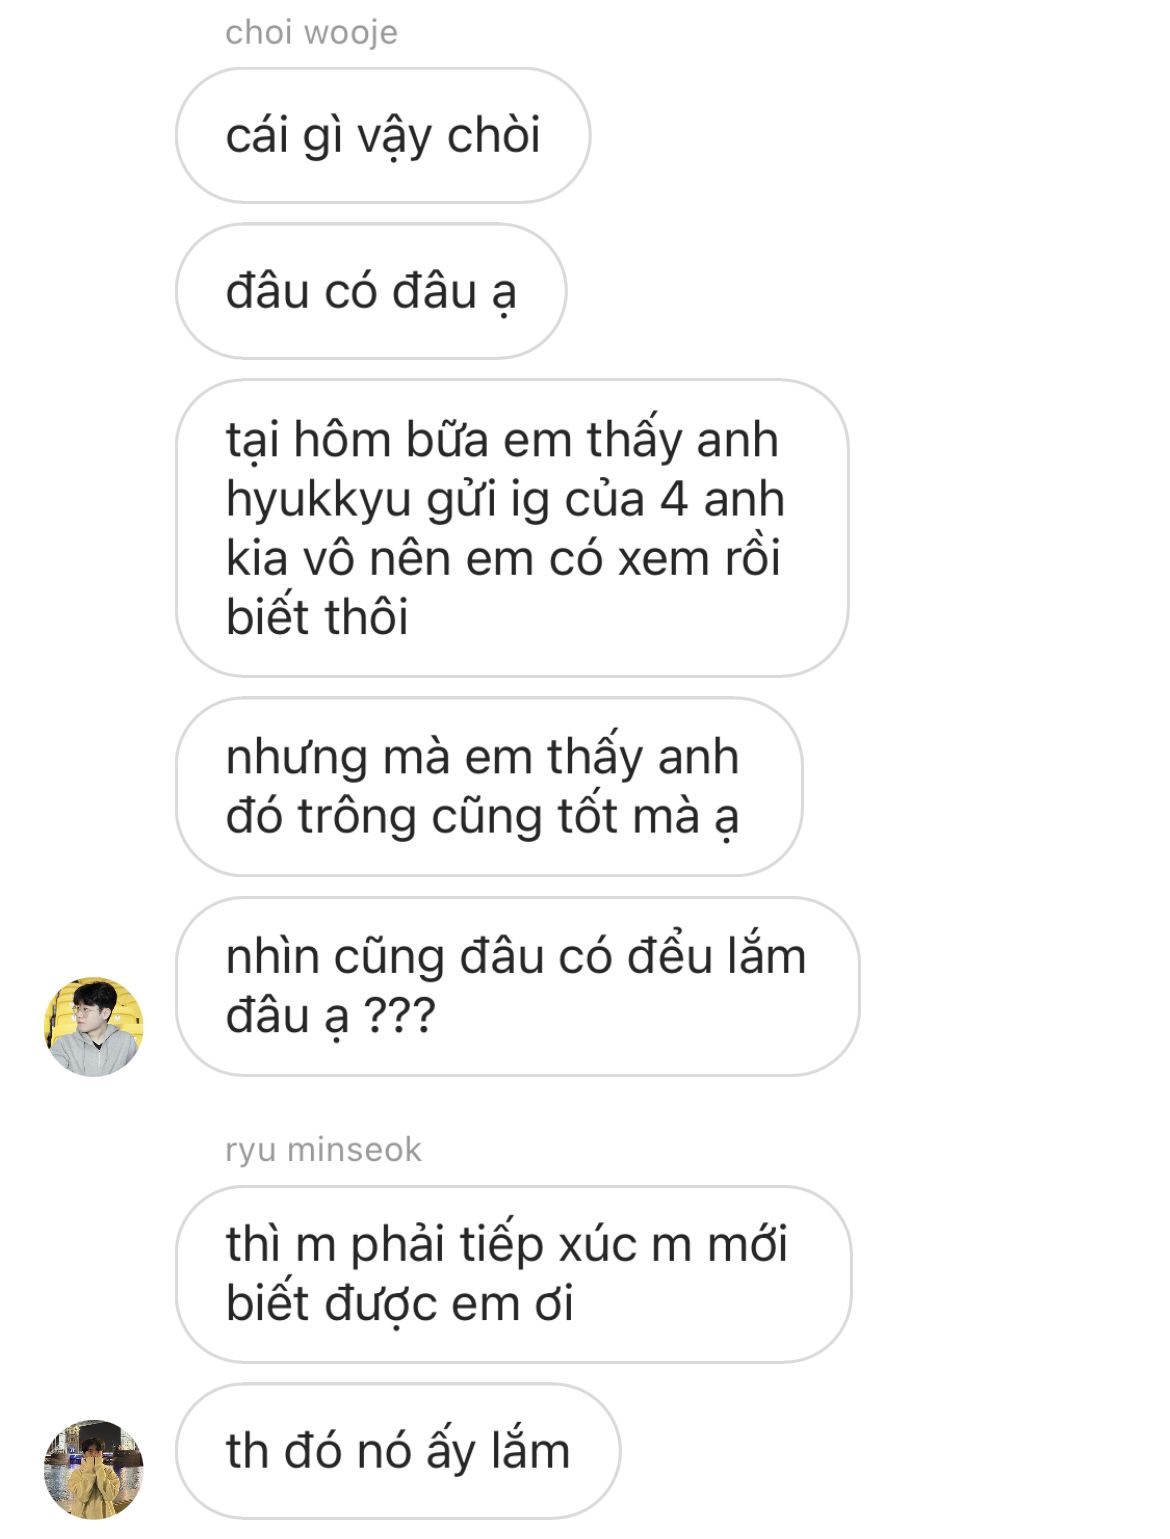
Task: Select the 'đâu có đâu ạ' message bubble
Action: click(x=371, y=291)
